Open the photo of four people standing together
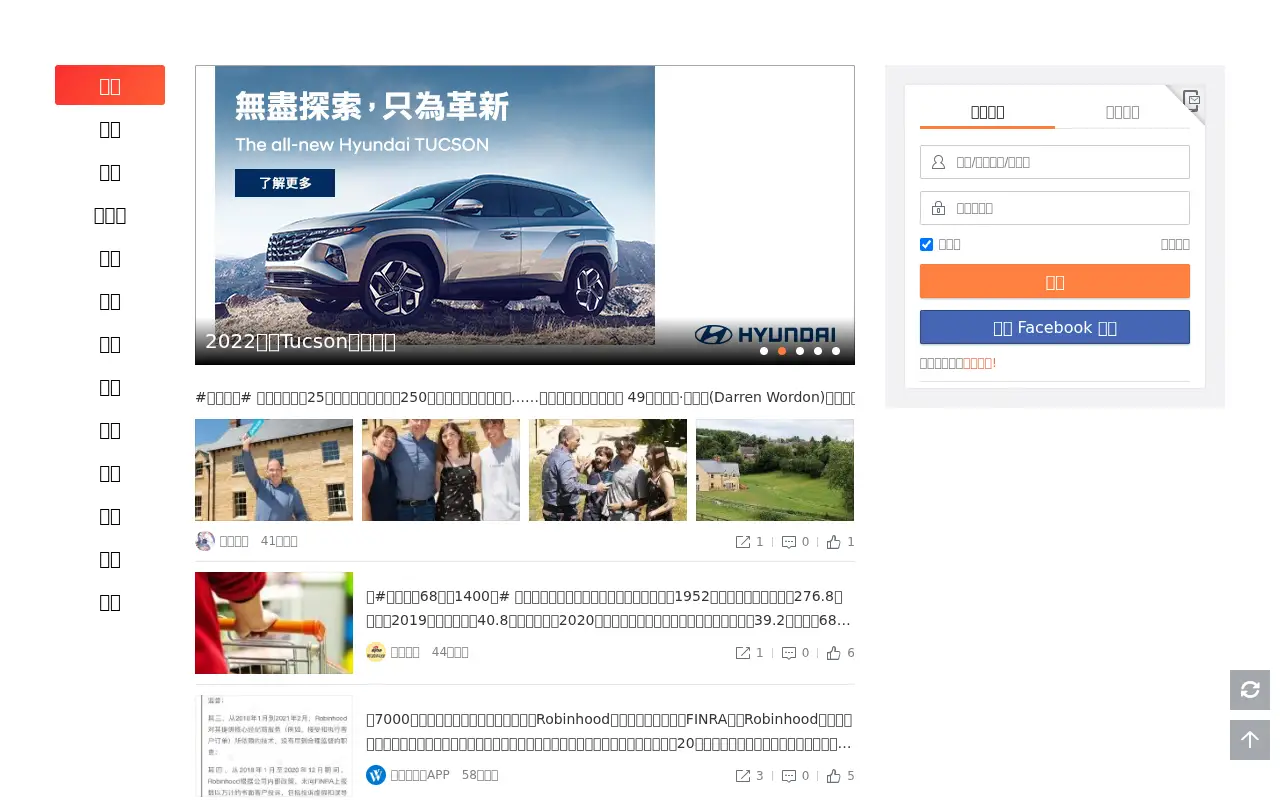This screenshot has height=800, width=1280. point(441,470)
